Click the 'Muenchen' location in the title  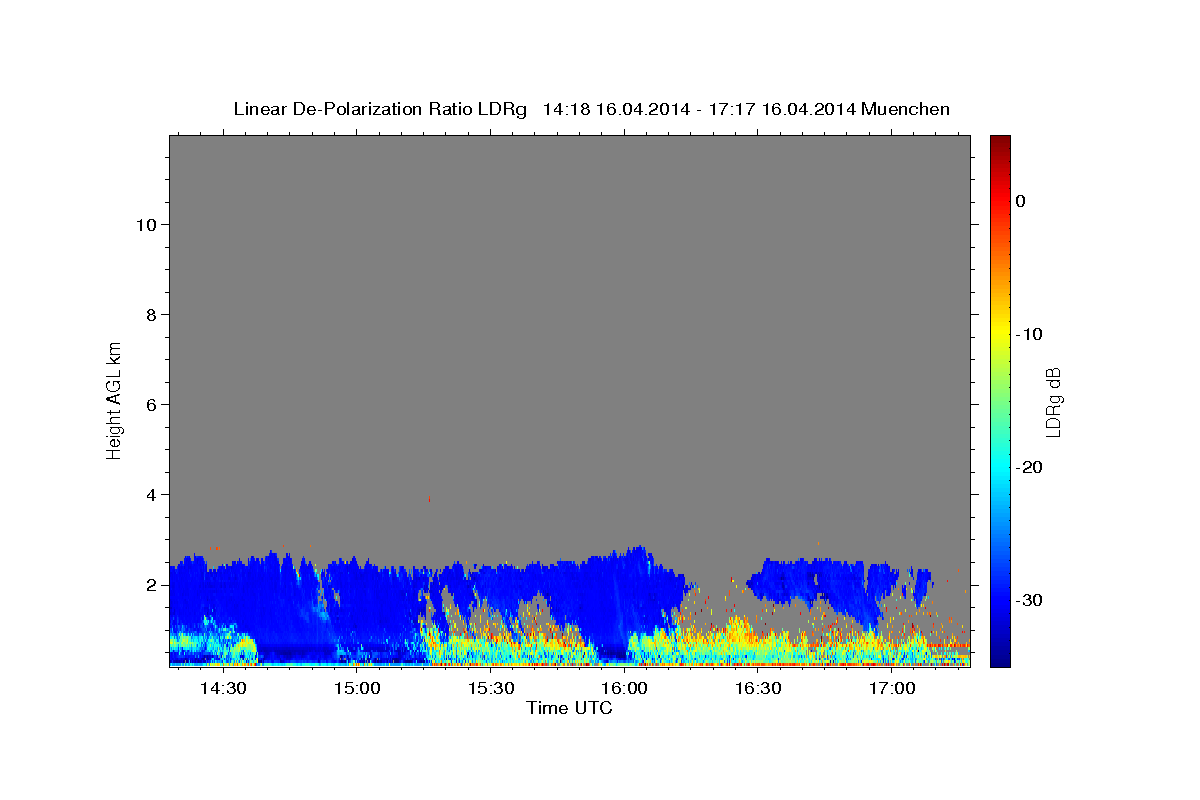click(x=907, y=109)
